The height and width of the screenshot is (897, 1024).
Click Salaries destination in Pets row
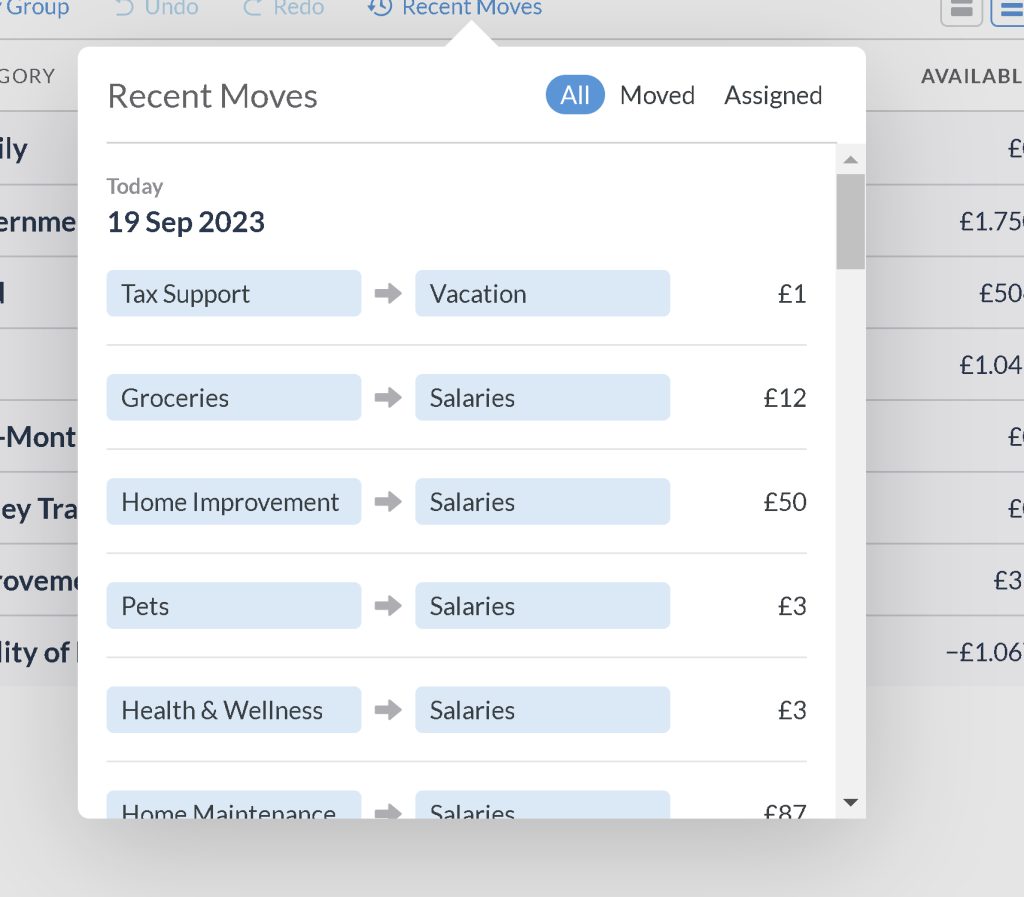(543, 606)
